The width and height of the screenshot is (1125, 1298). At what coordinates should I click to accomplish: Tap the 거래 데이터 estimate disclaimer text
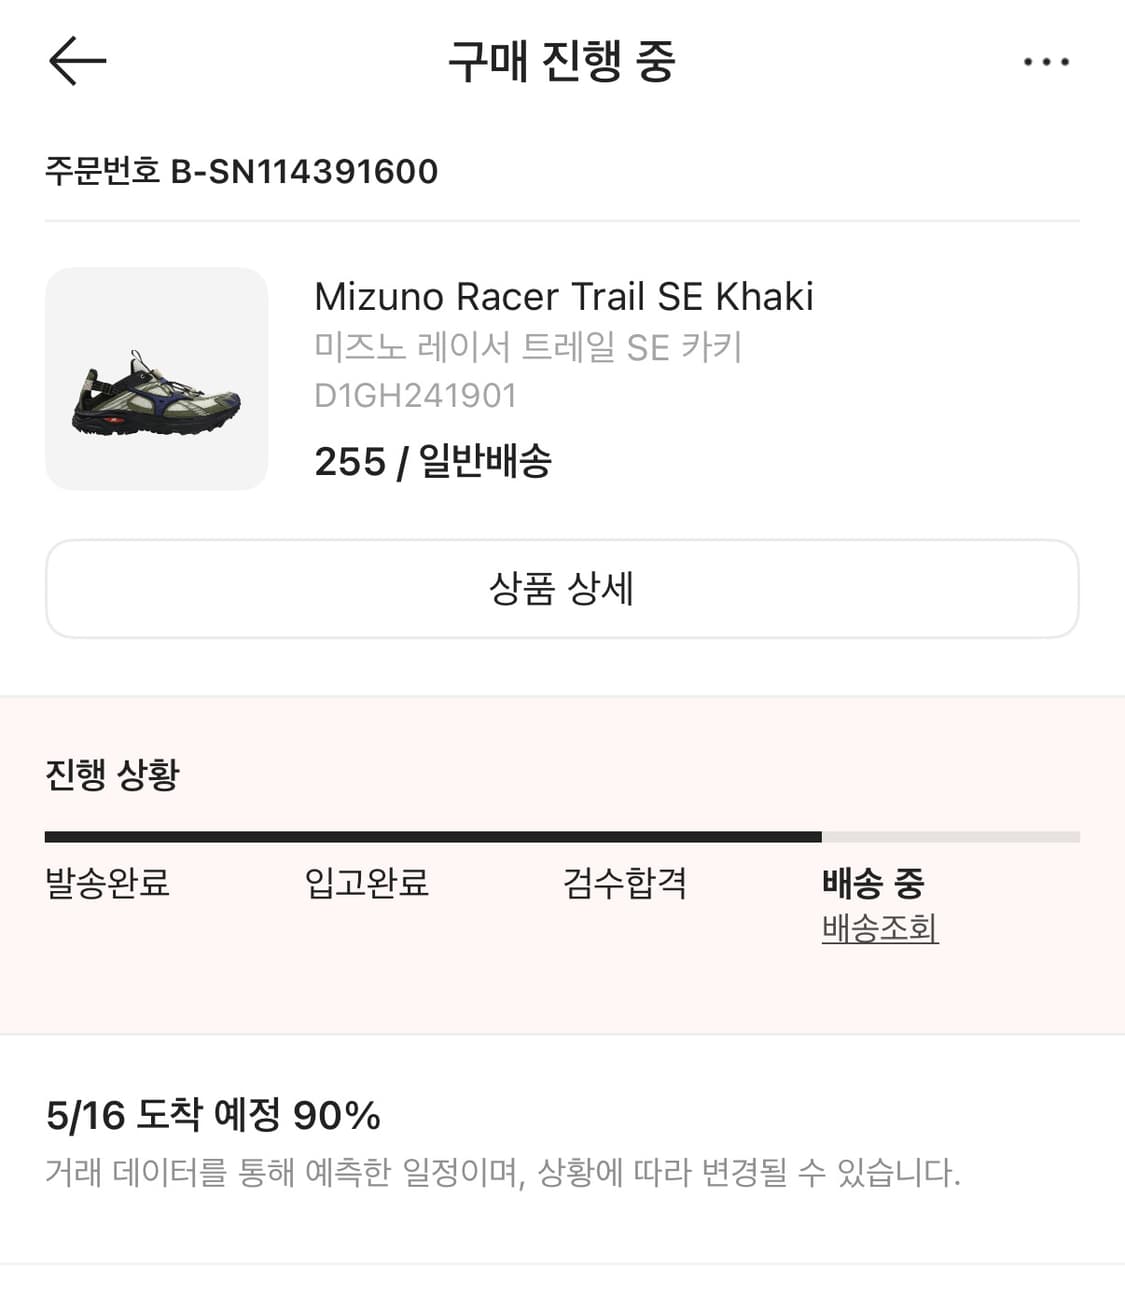click(502, 1171)
